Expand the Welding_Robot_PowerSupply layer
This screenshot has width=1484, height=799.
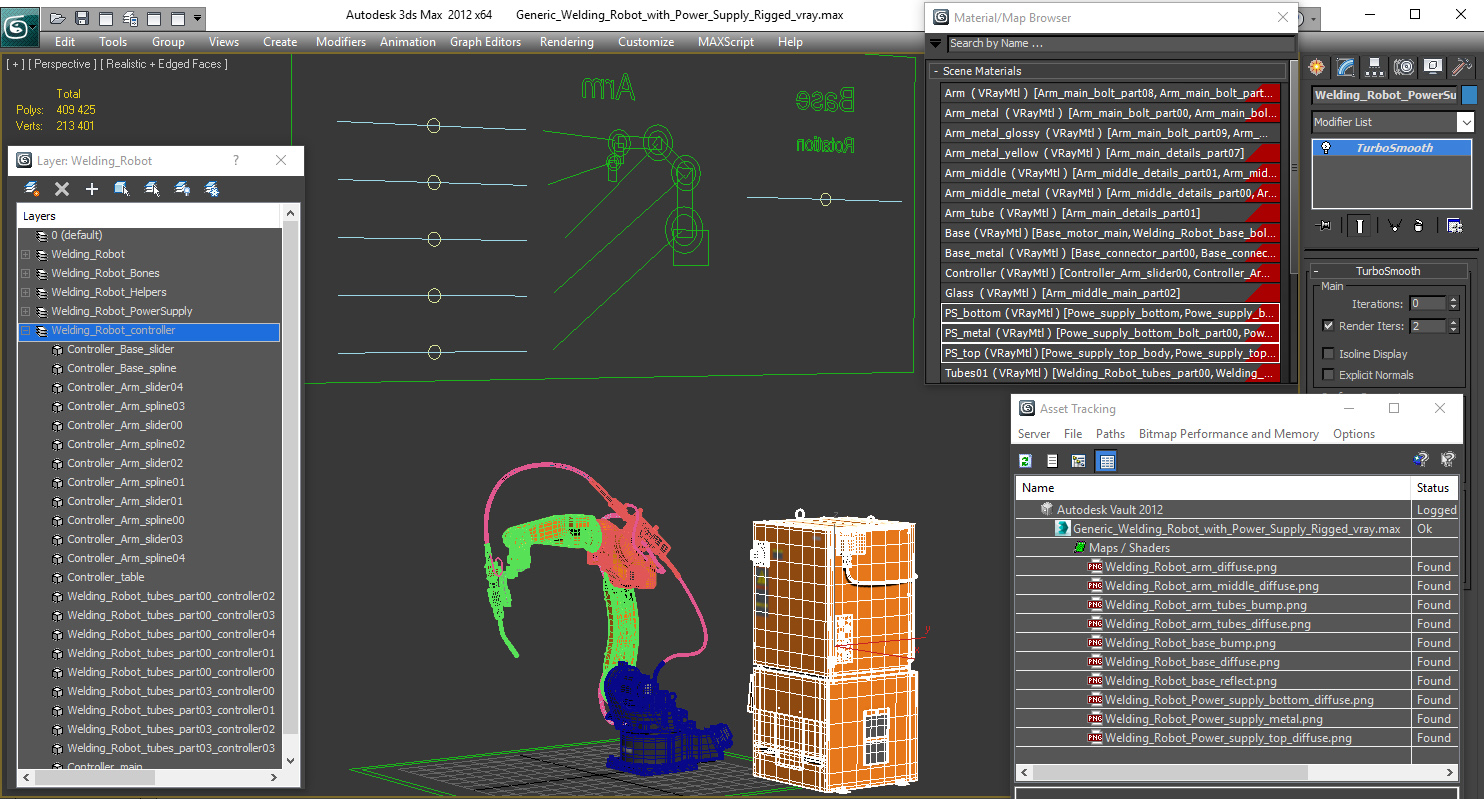click(25, 312)
